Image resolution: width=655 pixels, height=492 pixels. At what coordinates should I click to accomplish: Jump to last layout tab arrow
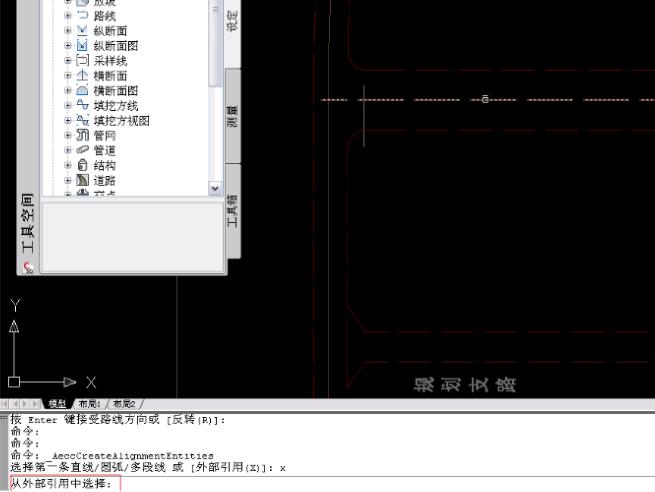click(36, 404)
